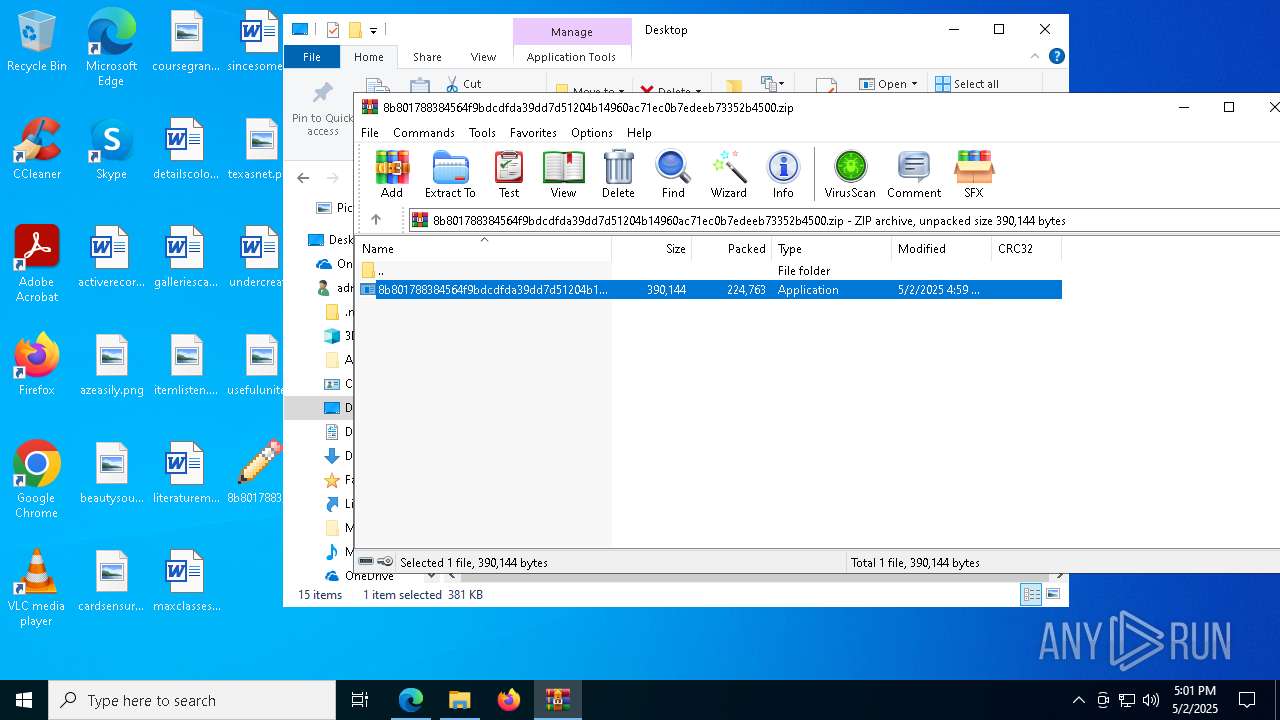Viewport: 1280px width, 720px height.
Task: Collapse the Explorer ribbon chevron
Action: [x=1036, y=57]
